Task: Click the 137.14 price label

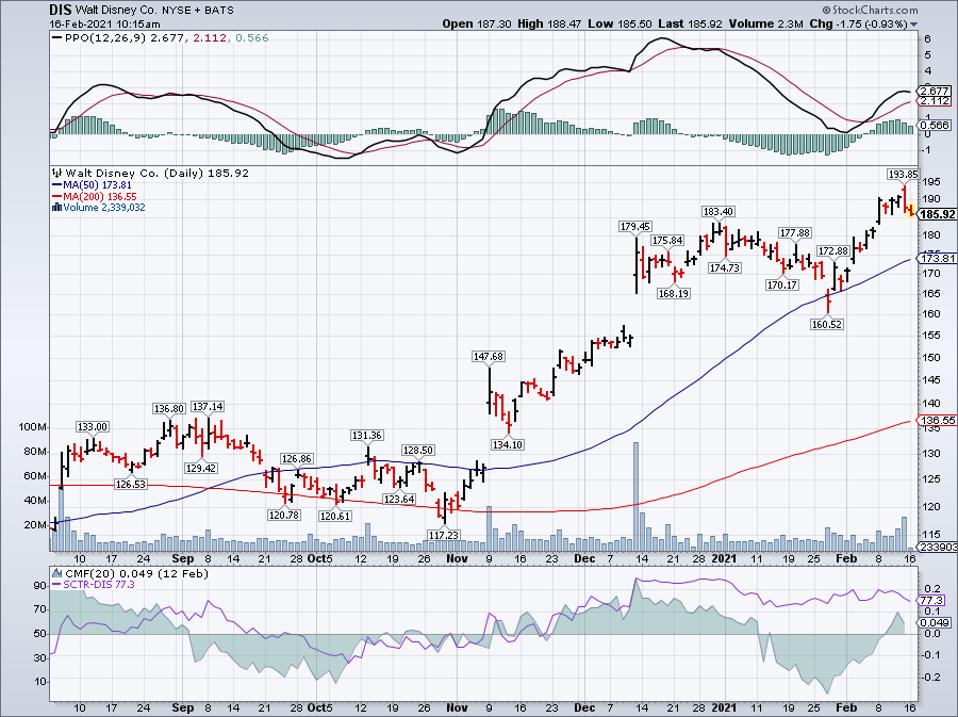Action: (x=208, y=407)
